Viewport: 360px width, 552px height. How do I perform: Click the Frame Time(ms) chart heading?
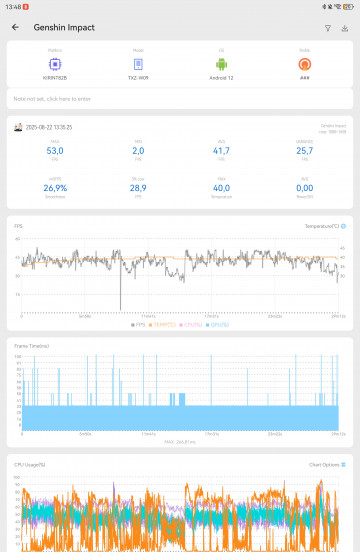(32, 346)
